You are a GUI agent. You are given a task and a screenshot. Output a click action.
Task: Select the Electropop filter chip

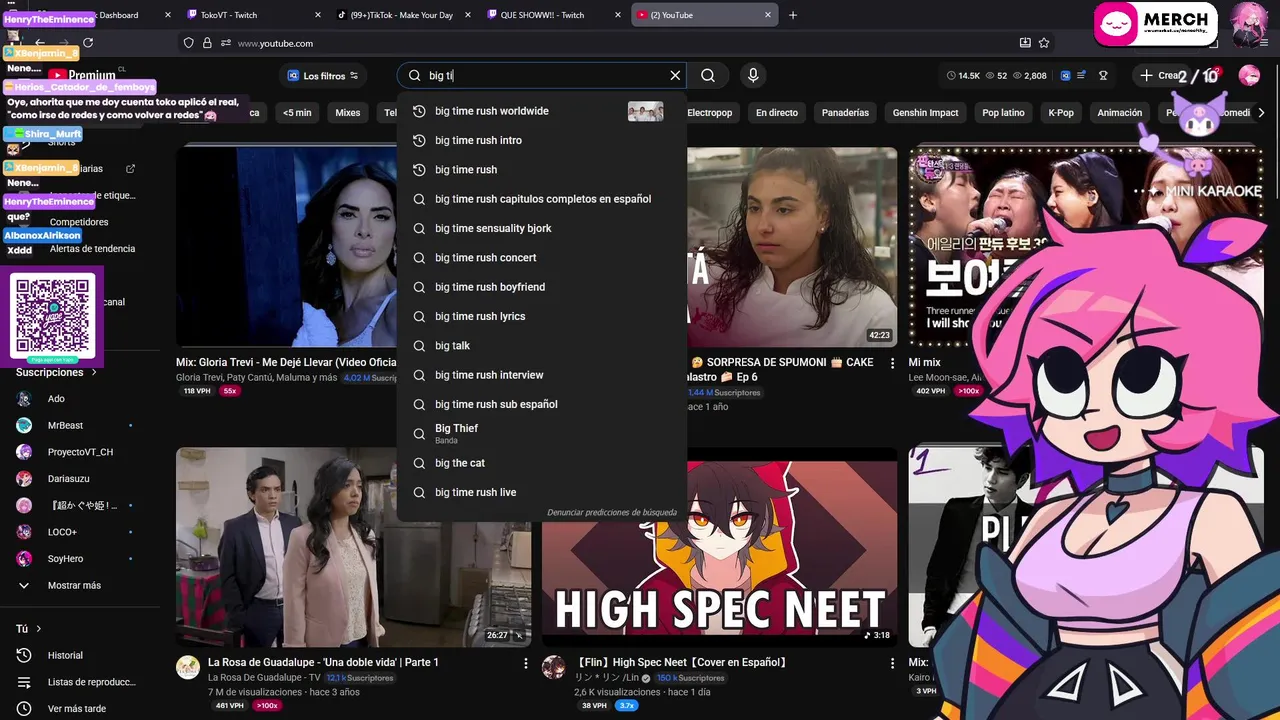click(x=710, y=113)
